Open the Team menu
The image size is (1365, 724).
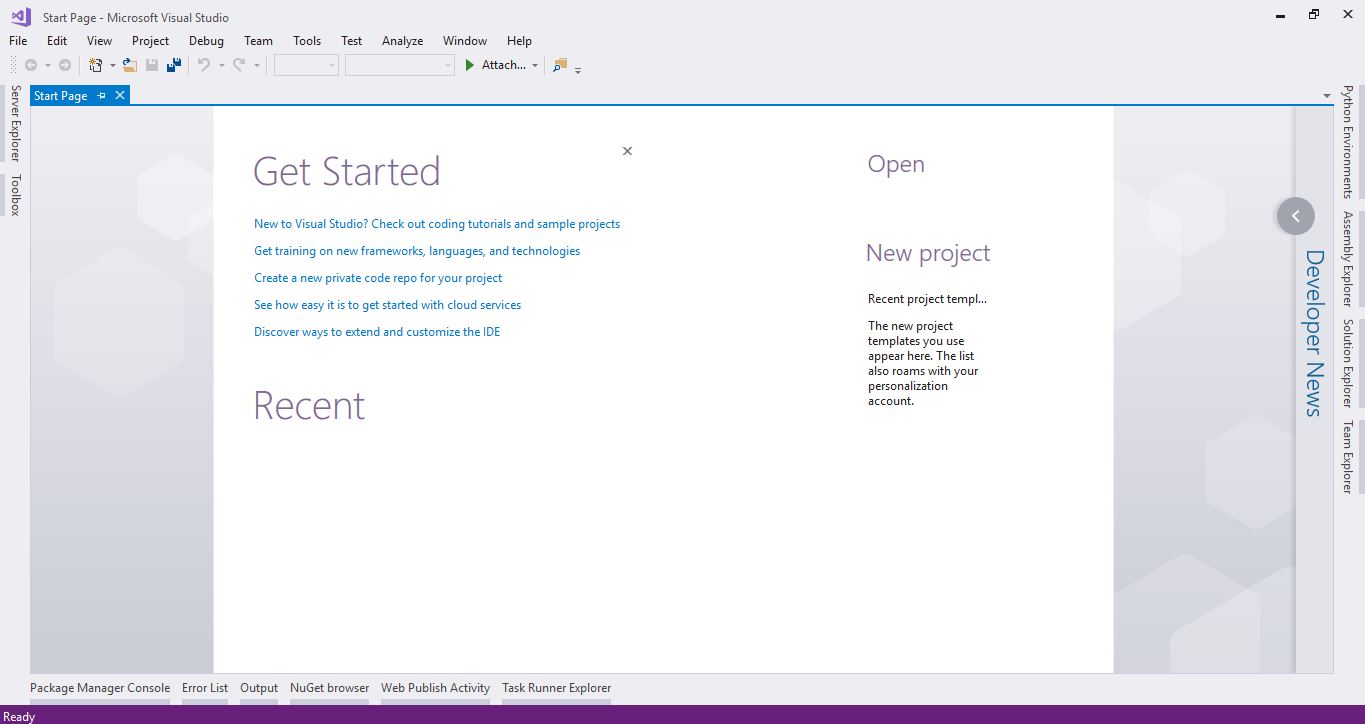(258, 41)
